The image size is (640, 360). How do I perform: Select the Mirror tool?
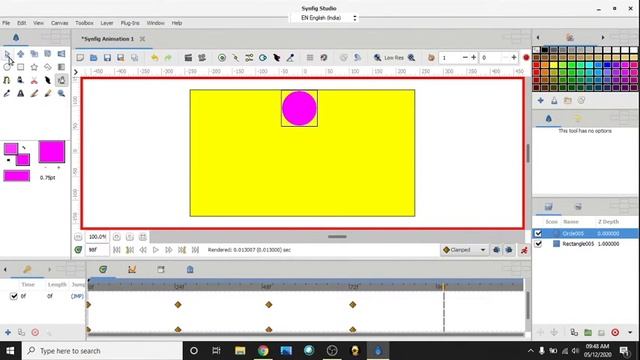tap(61, 54)
